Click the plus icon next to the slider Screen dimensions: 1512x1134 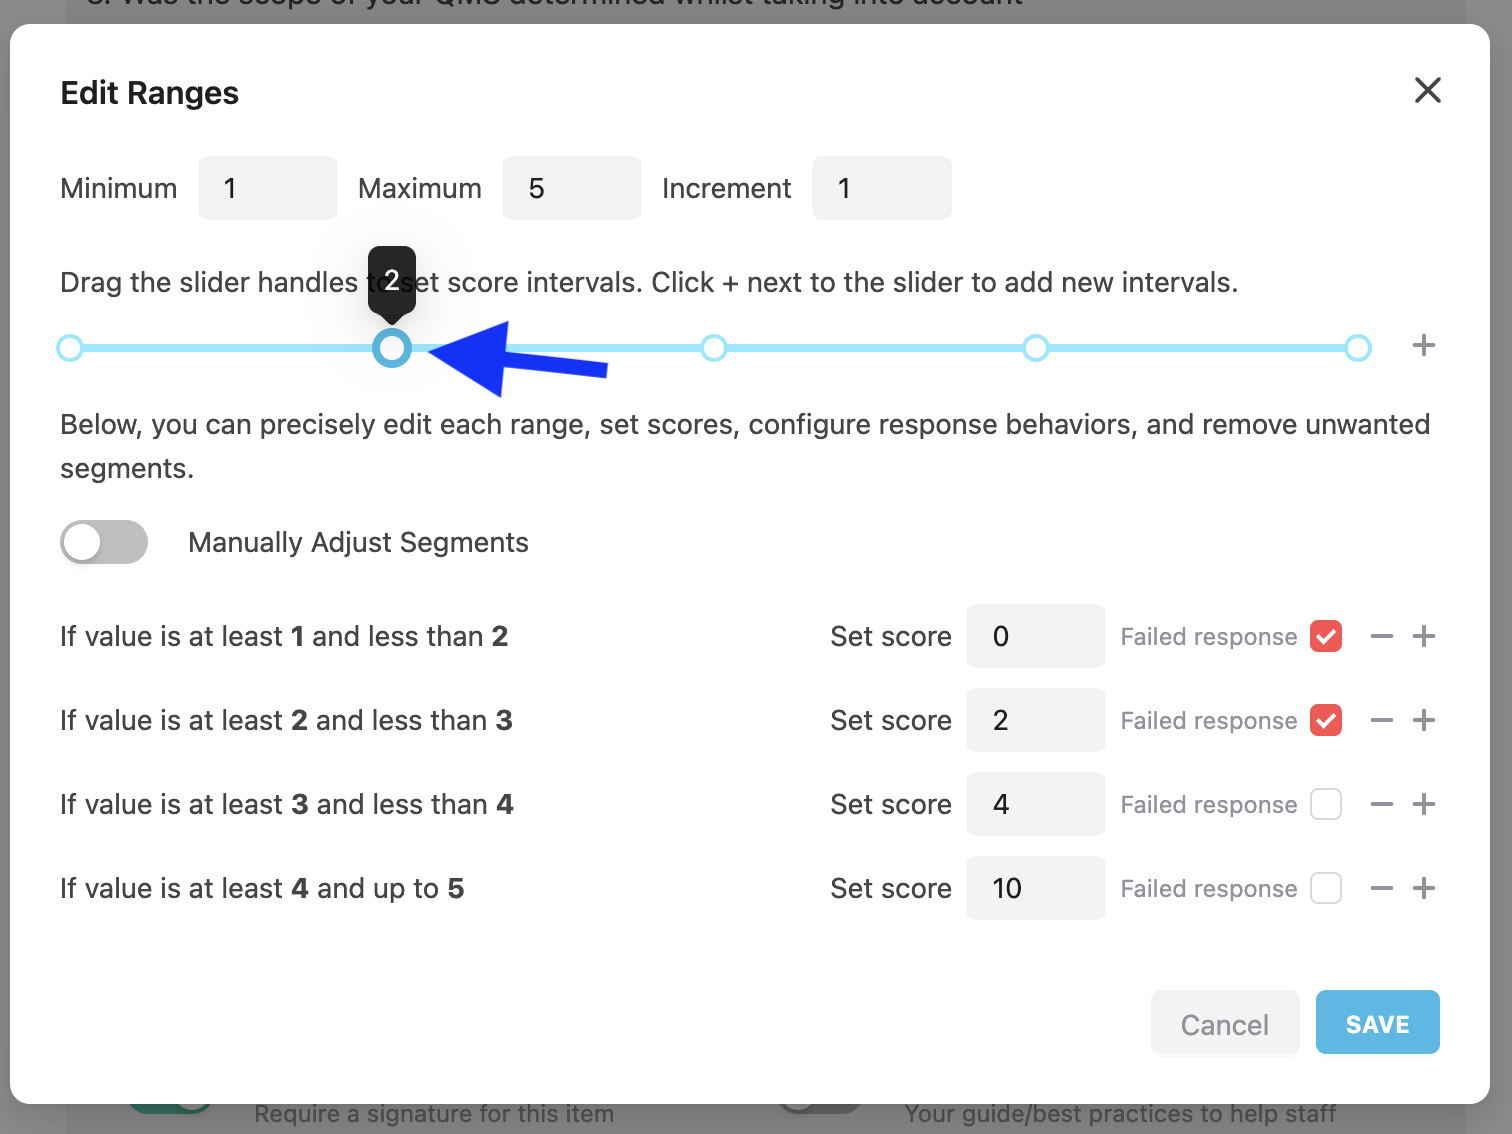coord(1423,346)
